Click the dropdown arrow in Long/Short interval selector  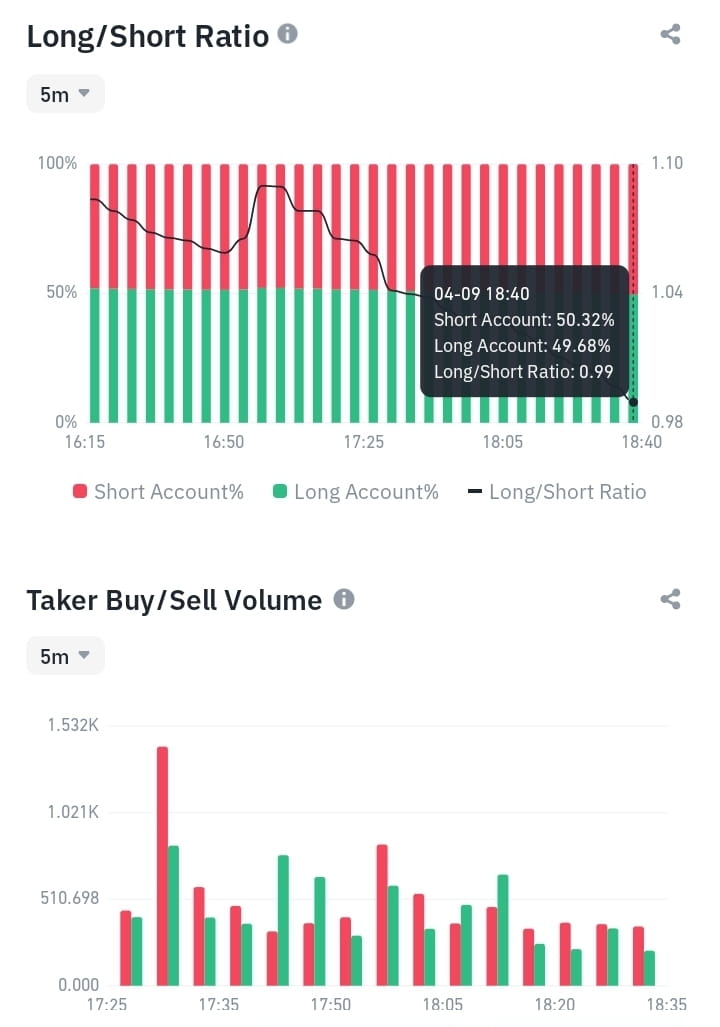pos(84,93)
